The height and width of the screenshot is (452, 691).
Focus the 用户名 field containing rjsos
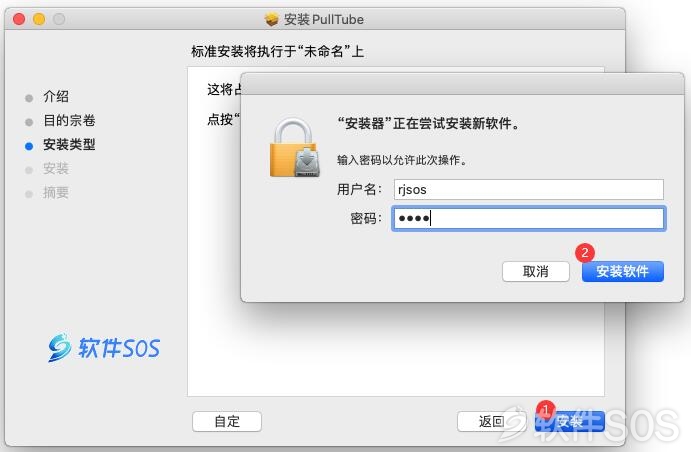coord(528,189)
